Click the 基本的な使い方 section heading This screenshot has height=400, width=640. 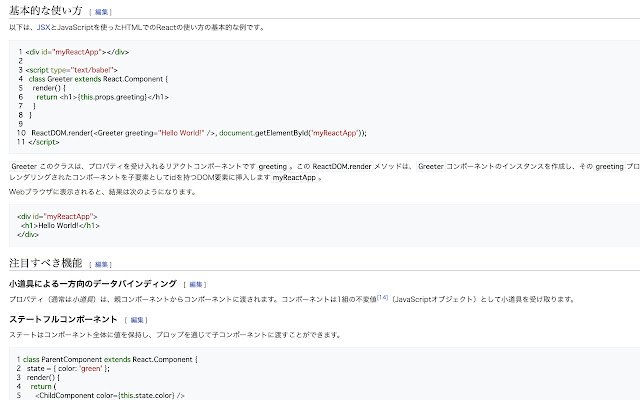(x=46, y=10)
